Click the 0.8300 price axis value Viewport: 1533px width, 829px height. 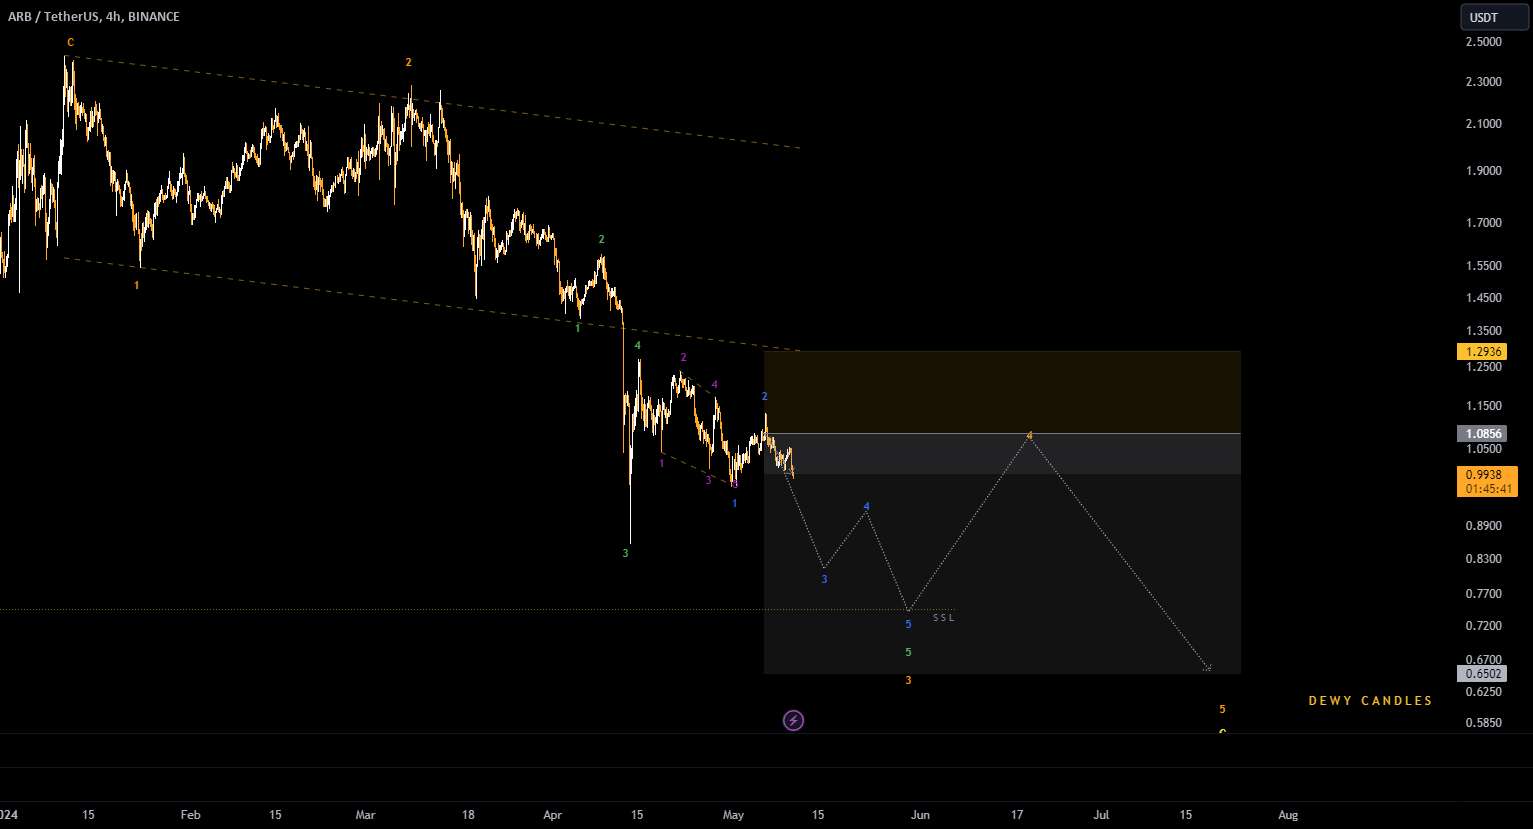1484,559
